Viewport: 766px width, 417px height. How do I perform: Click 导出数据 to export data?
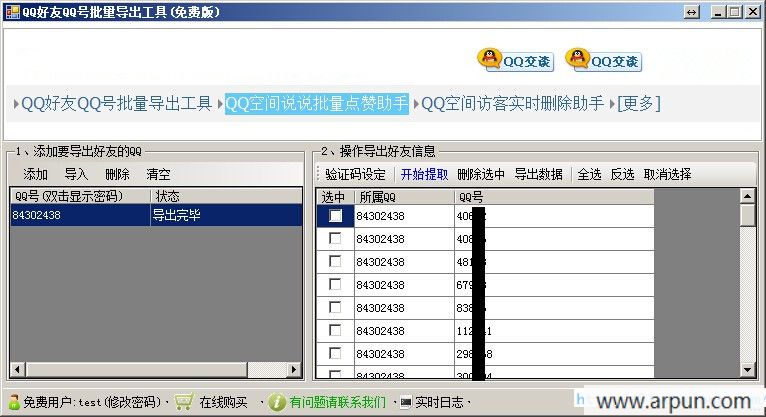(538, 174)
